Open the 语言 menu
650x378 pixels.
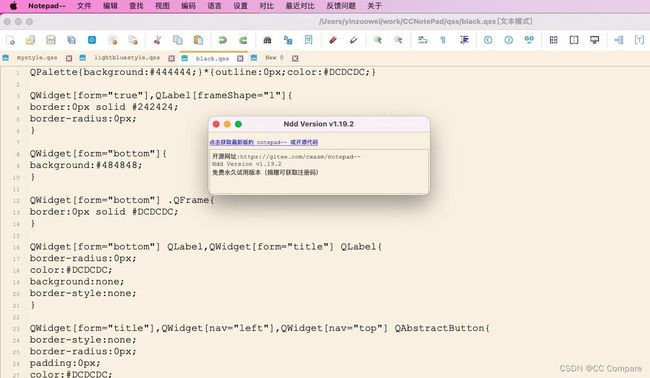tap(214, 6)
